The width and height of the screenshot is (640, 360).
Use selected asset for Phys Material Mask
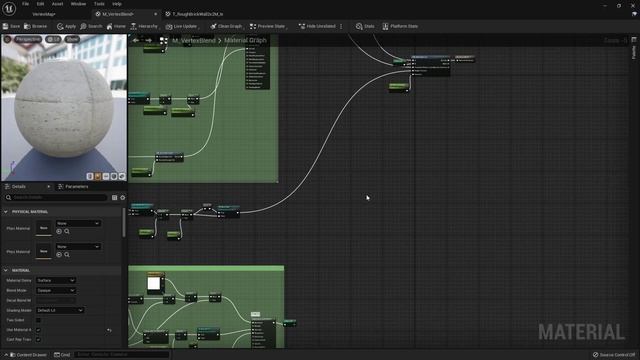(59, 255)
